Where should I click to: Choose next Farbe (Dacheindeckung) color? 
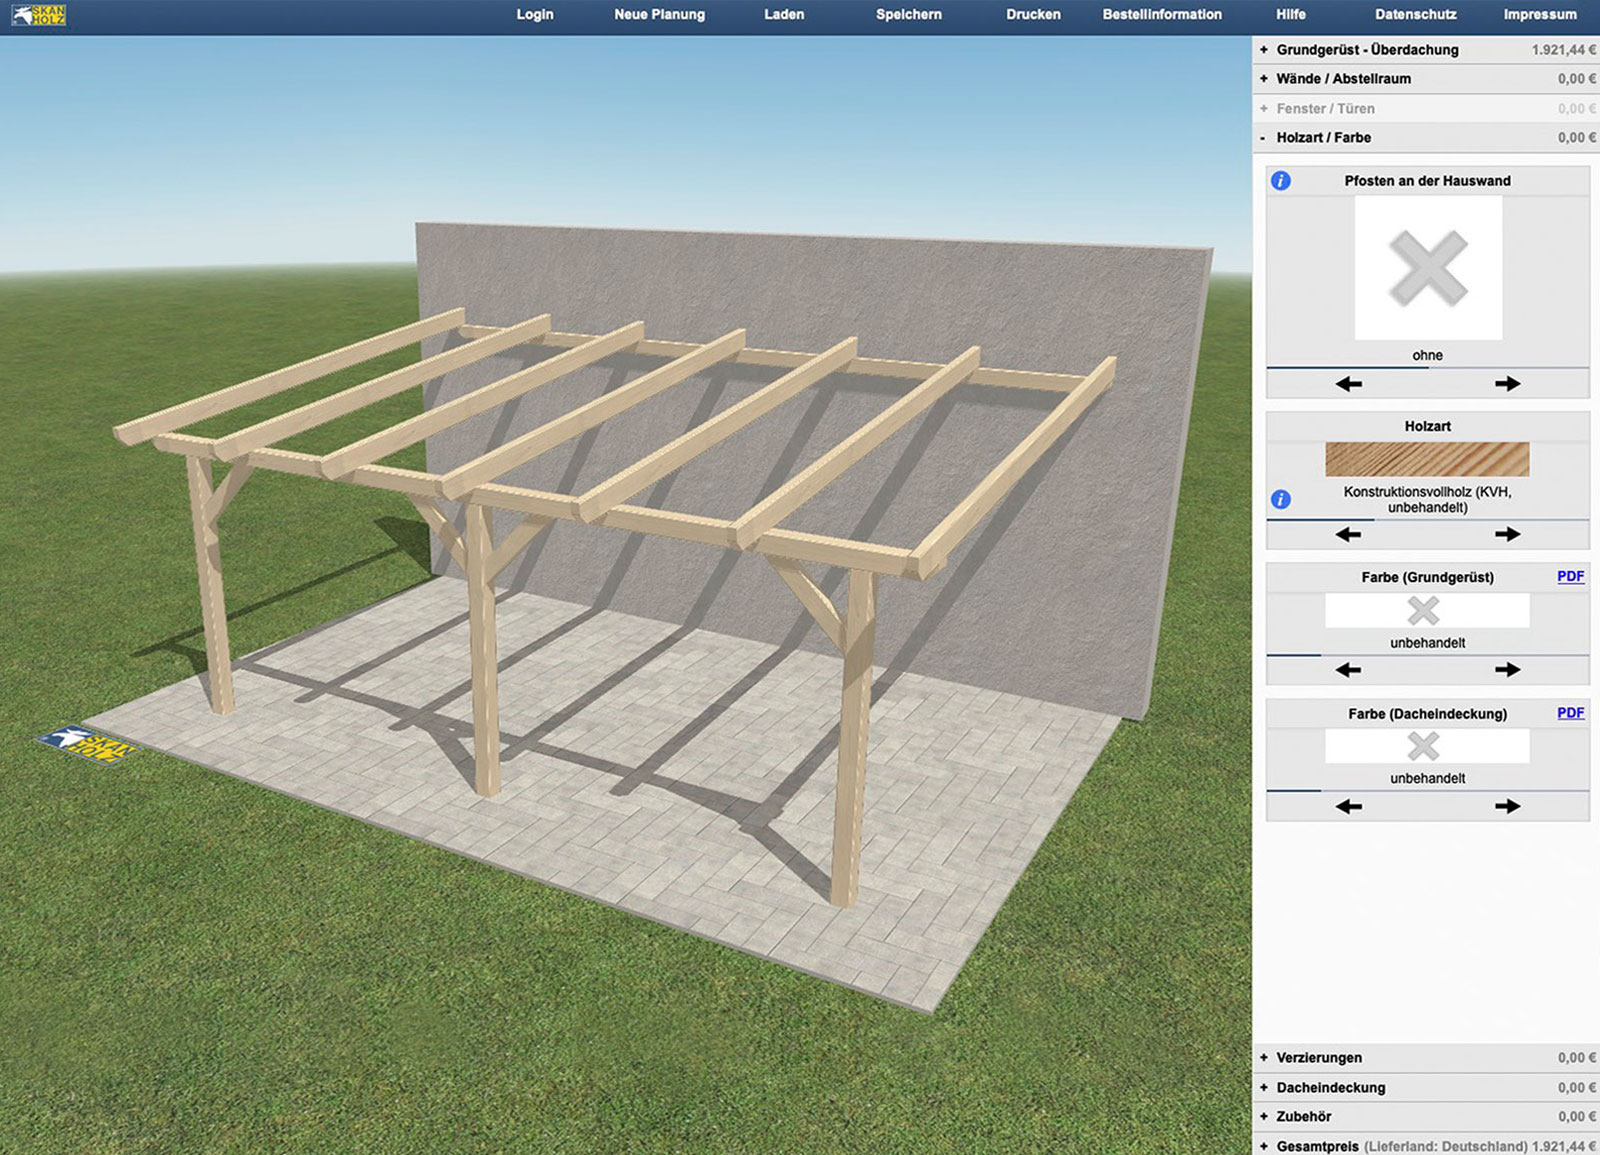click(x=1507, y=806)
